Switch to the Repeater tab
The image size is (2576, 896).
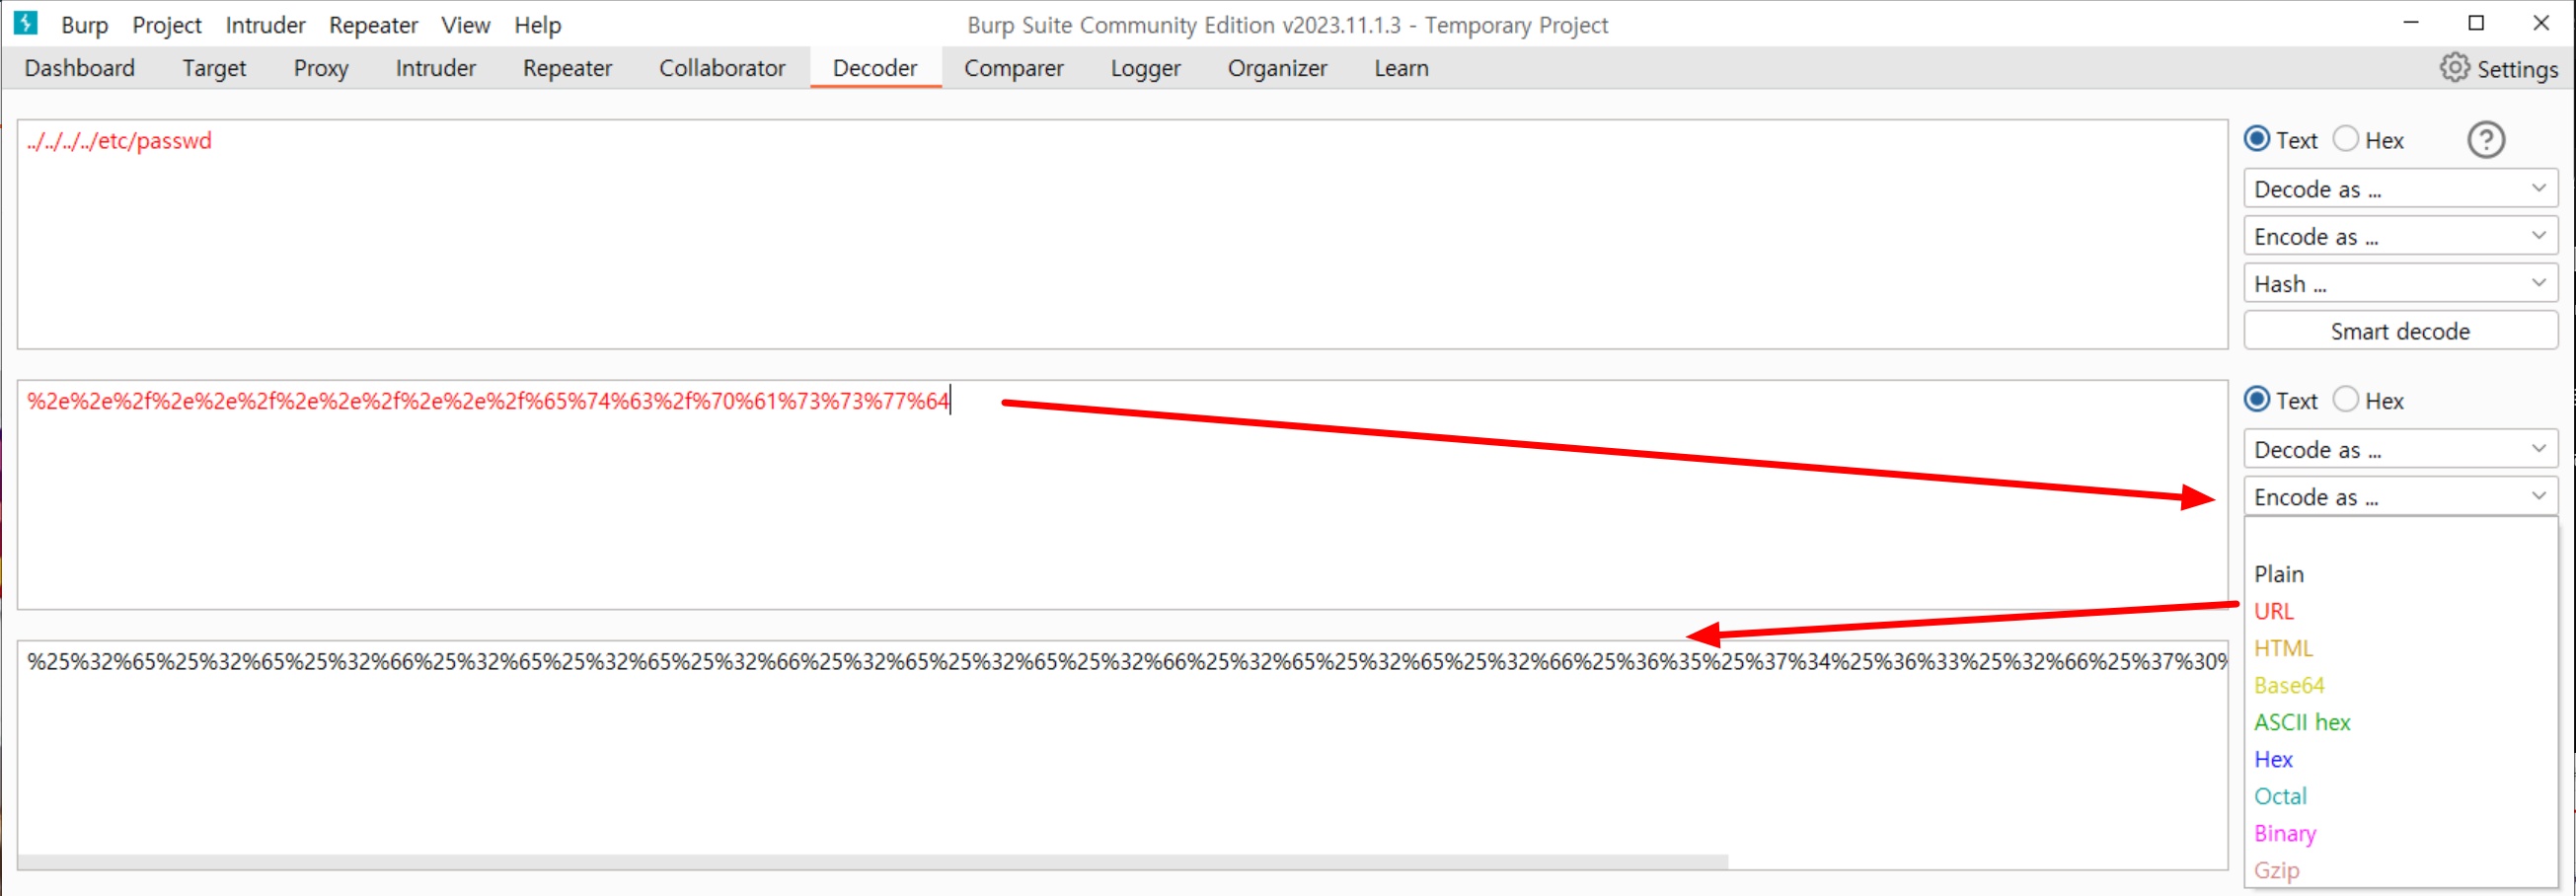567,68
